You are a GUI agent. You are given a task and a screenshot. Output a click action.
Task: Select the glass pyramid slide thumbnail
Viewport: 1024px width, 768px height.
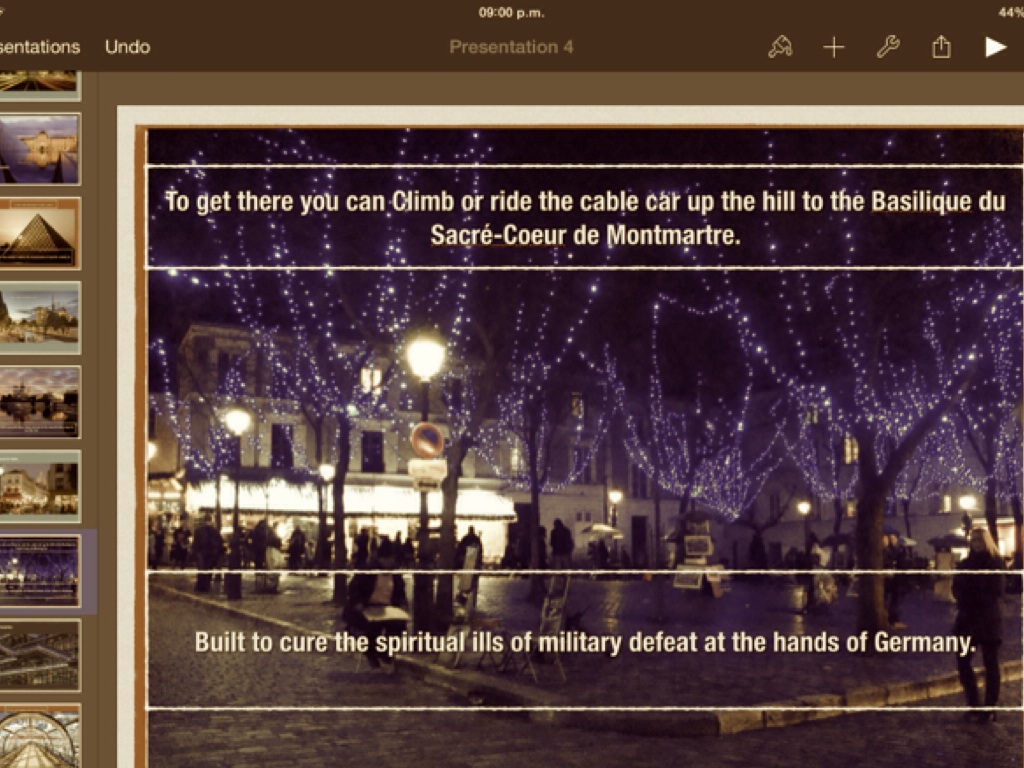[x=40, y=233]
